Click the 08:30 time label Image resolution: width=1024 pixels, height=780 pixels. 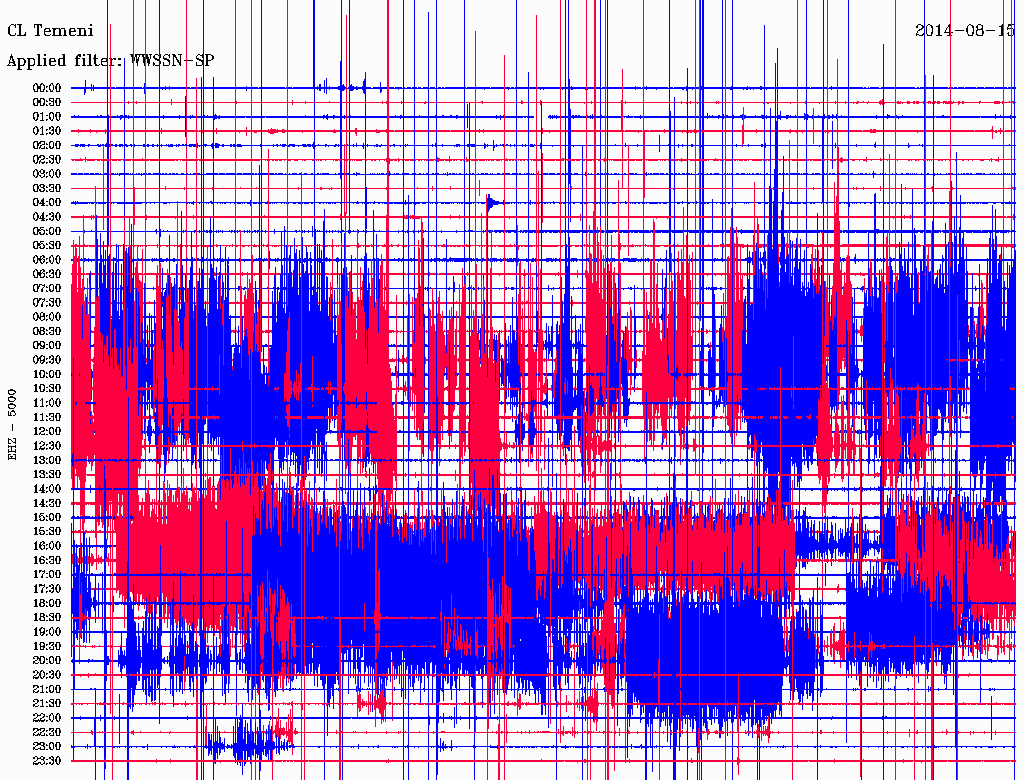click(x=47, y=331)
